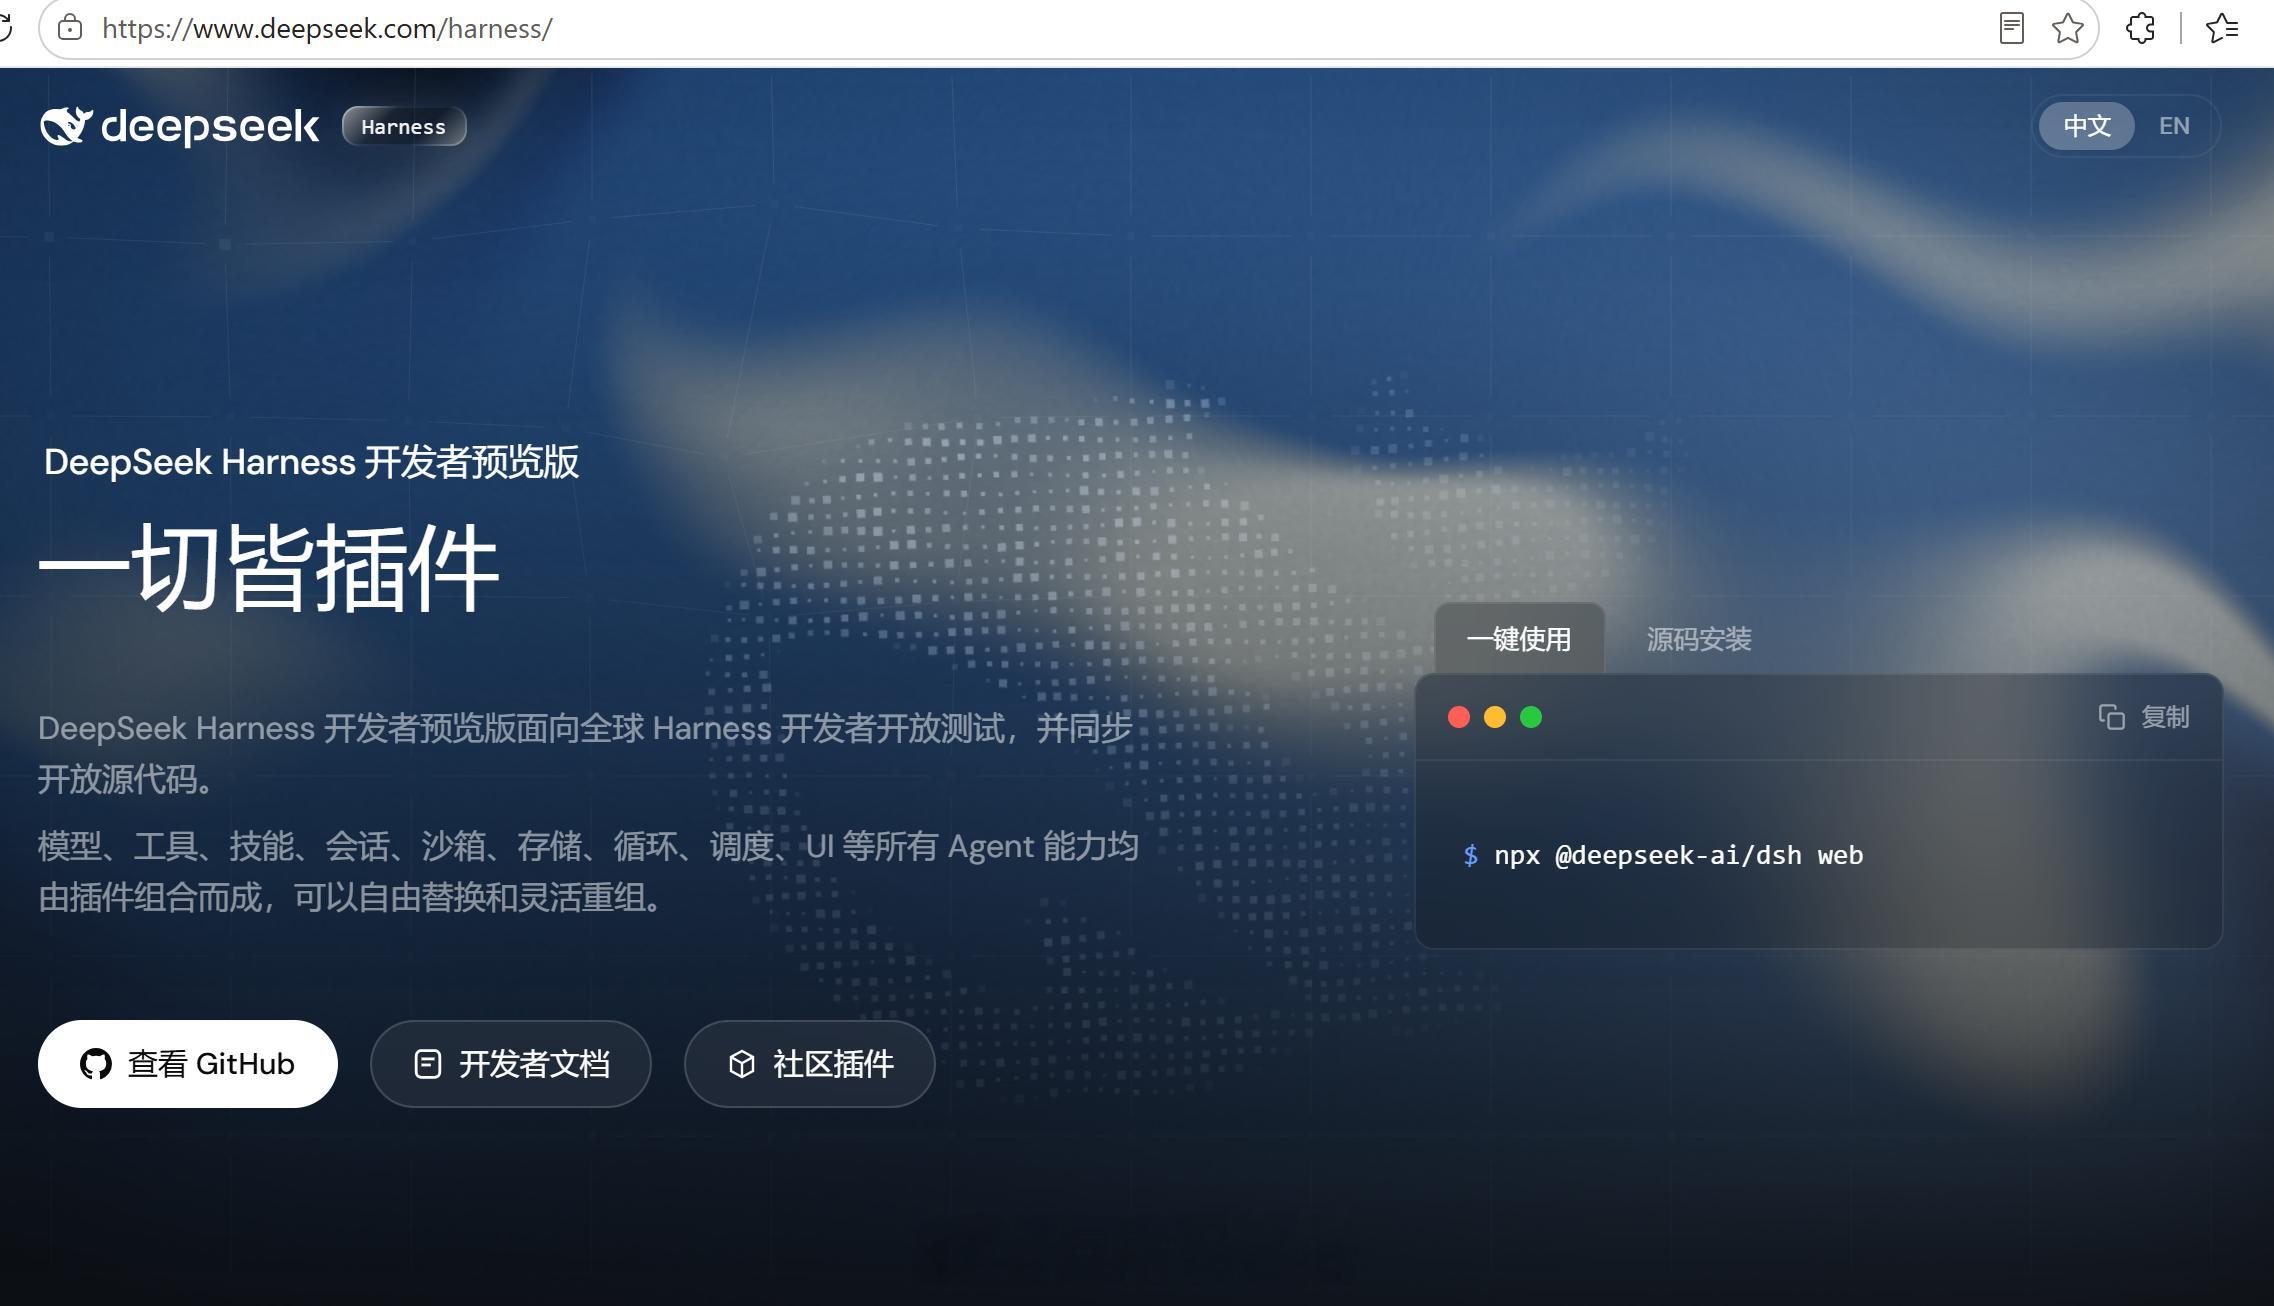The width and height of the screenshot is (2274, 1306).
Task: Switch language to 中文
Action: (2087, 126)
